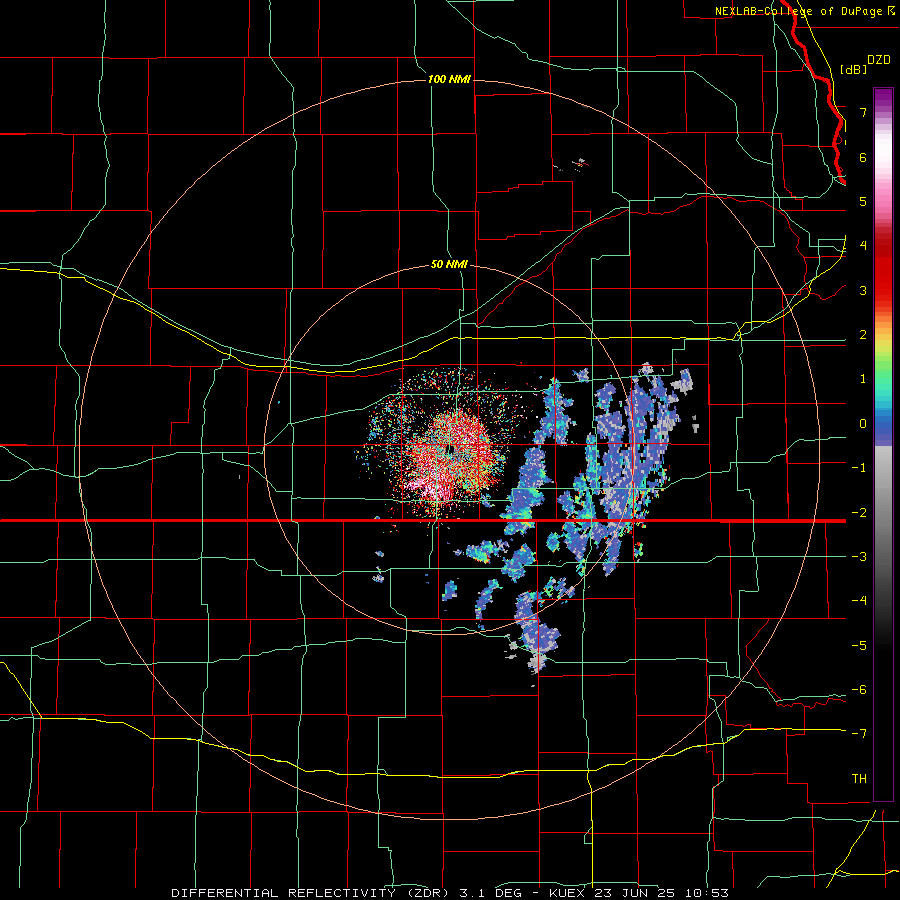Click the '6' tick on color scale
The width and height of the screenshot is (900, 900).
coord(863,157)
